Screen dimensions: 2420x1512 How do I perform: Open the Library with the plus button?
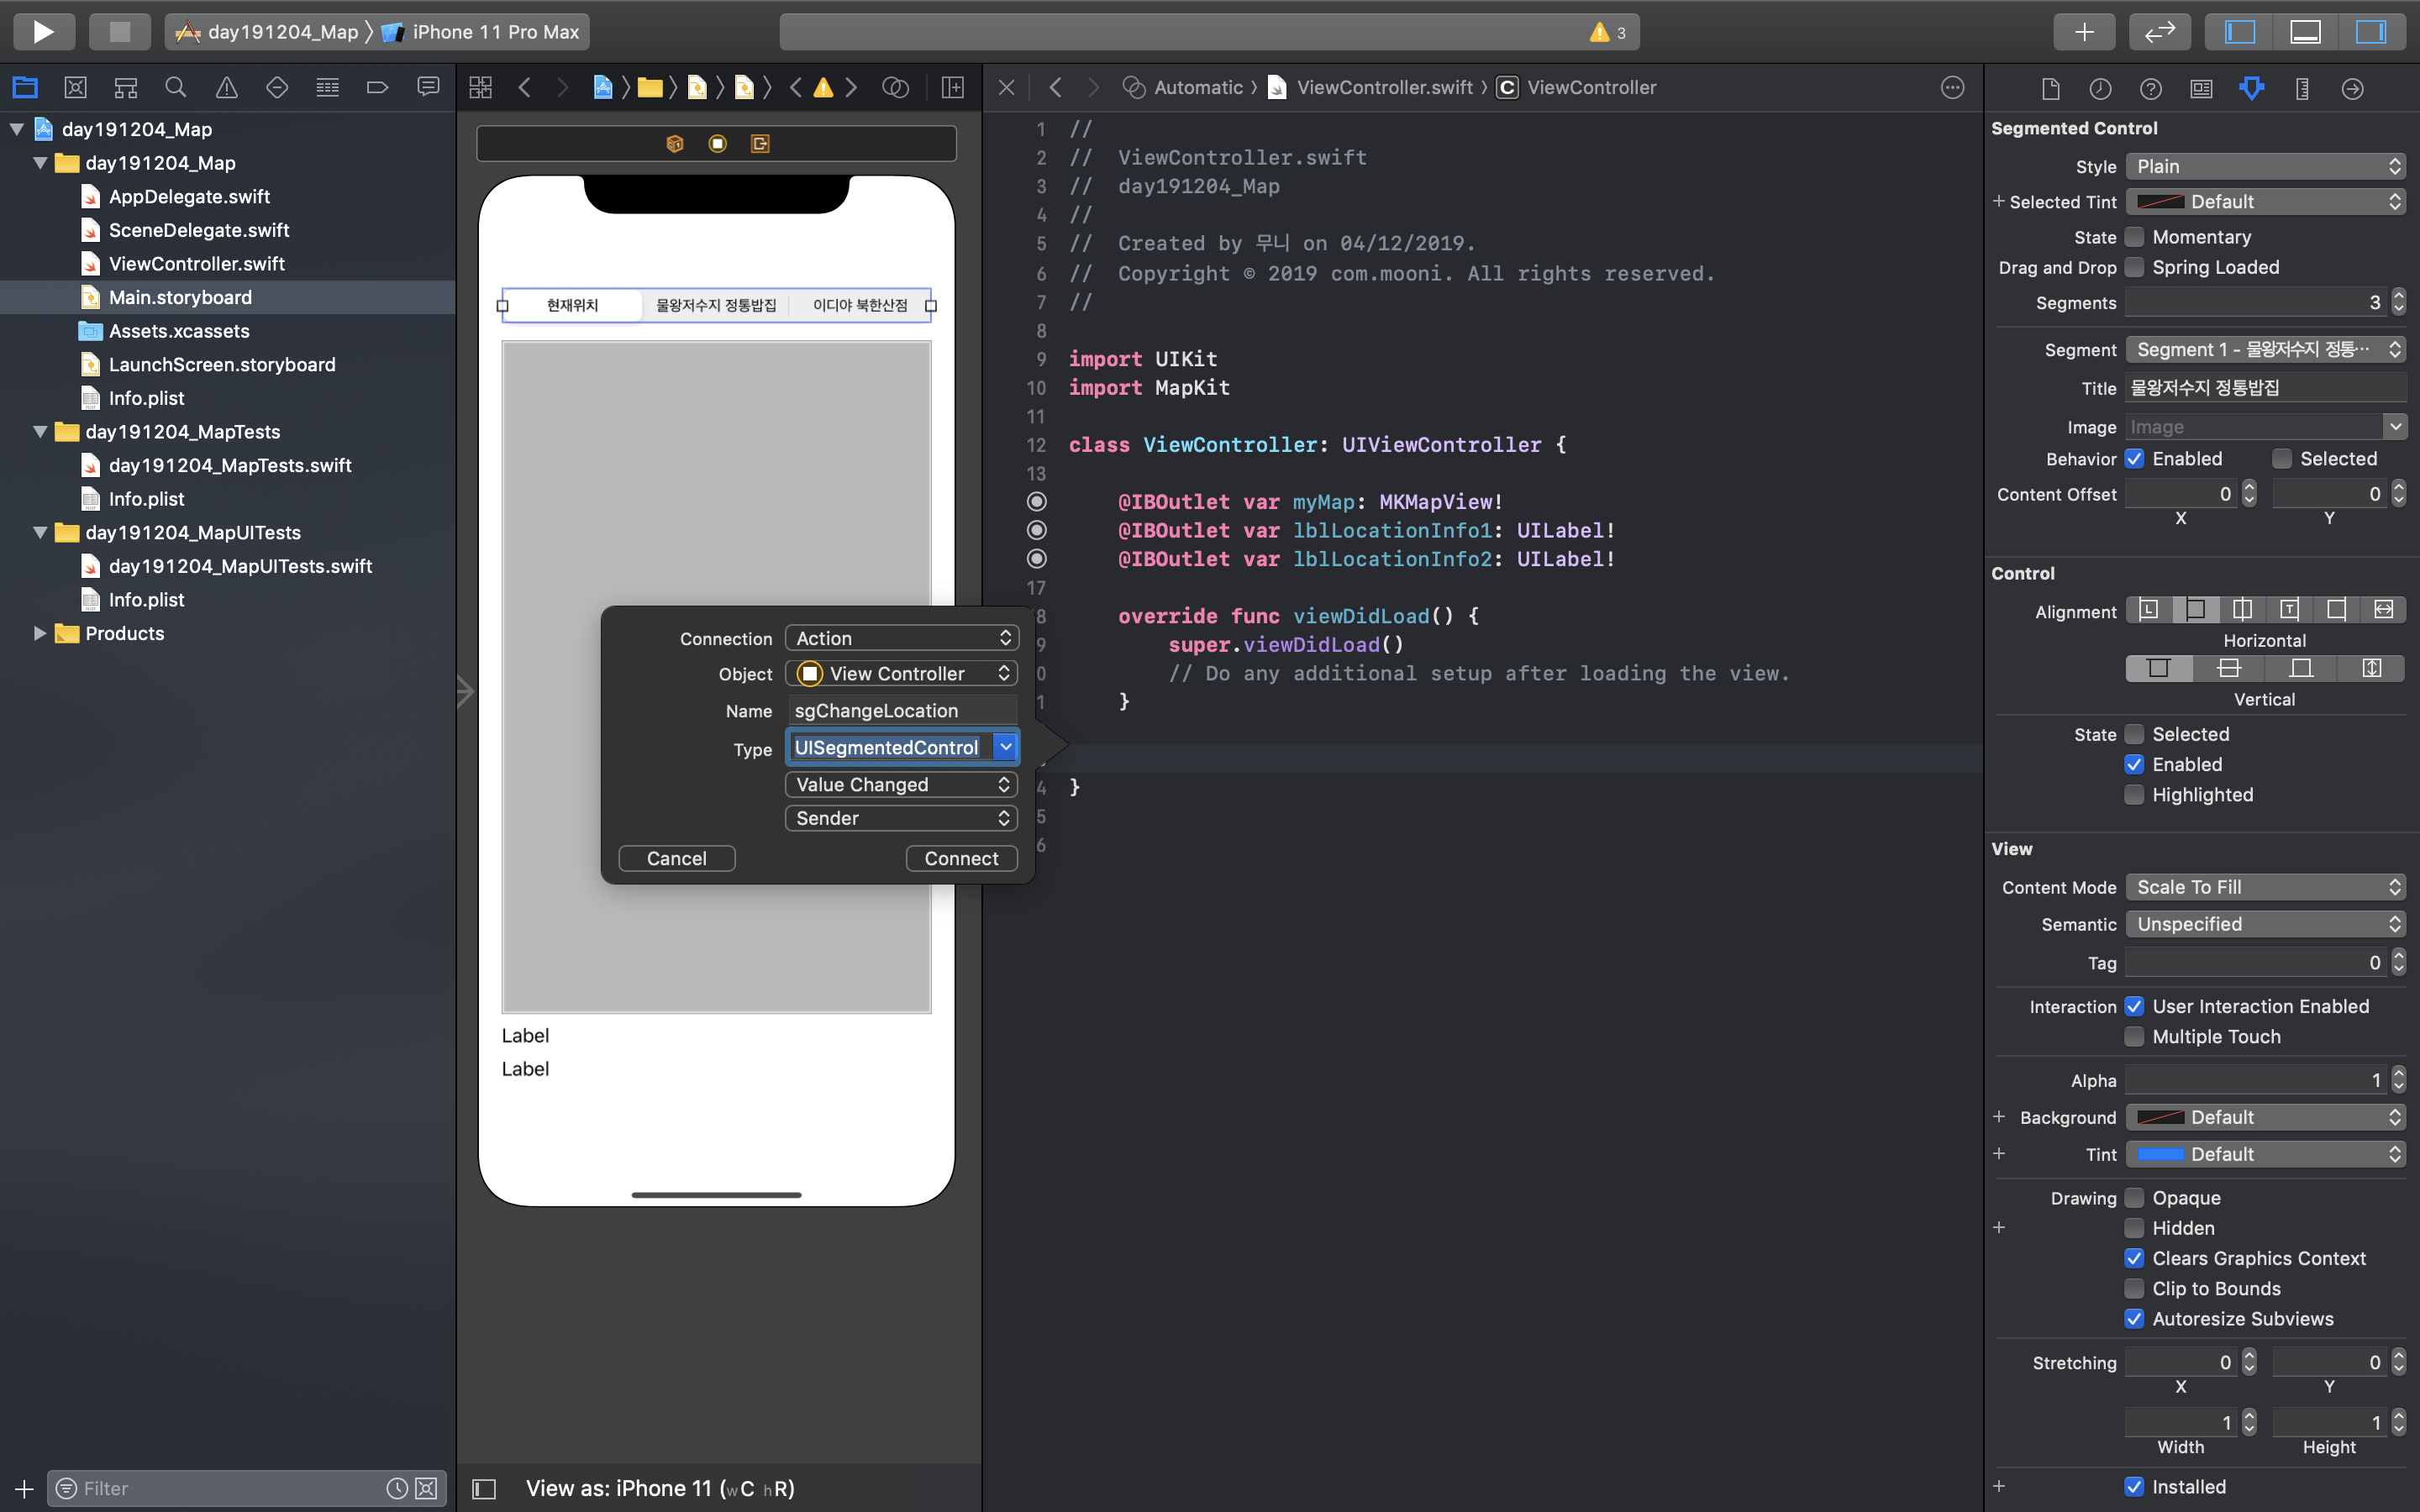[x=2084, y=31]
